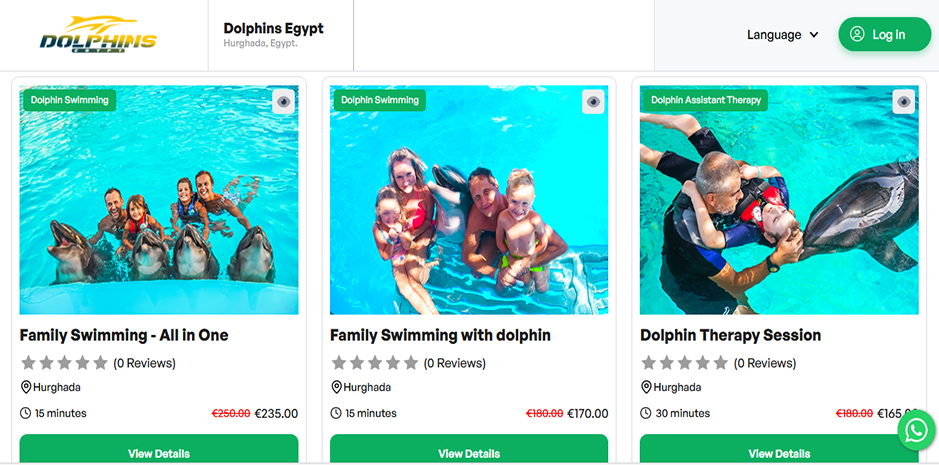Open WhatsApp chat floating button

(916, 430)
